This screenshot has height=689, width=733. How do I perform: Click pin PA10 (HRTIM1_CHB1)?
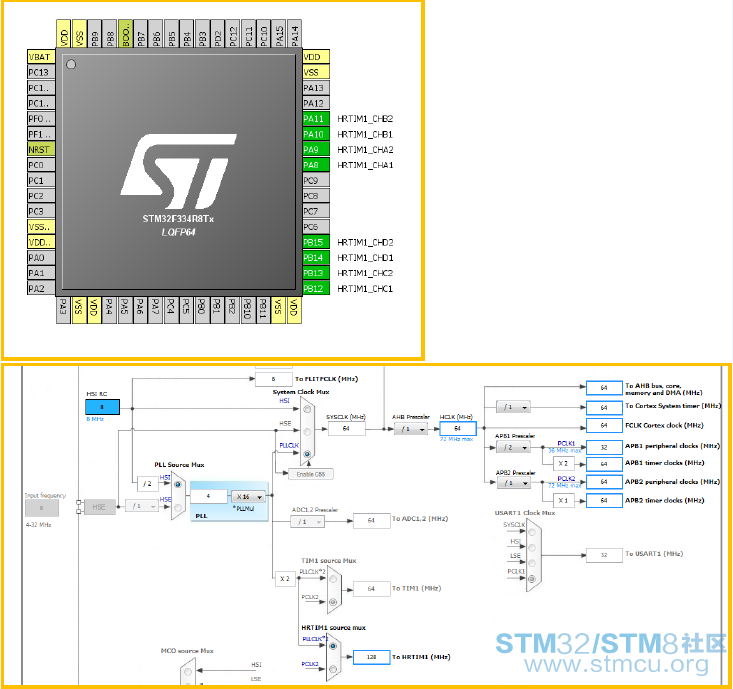(316, 134)
